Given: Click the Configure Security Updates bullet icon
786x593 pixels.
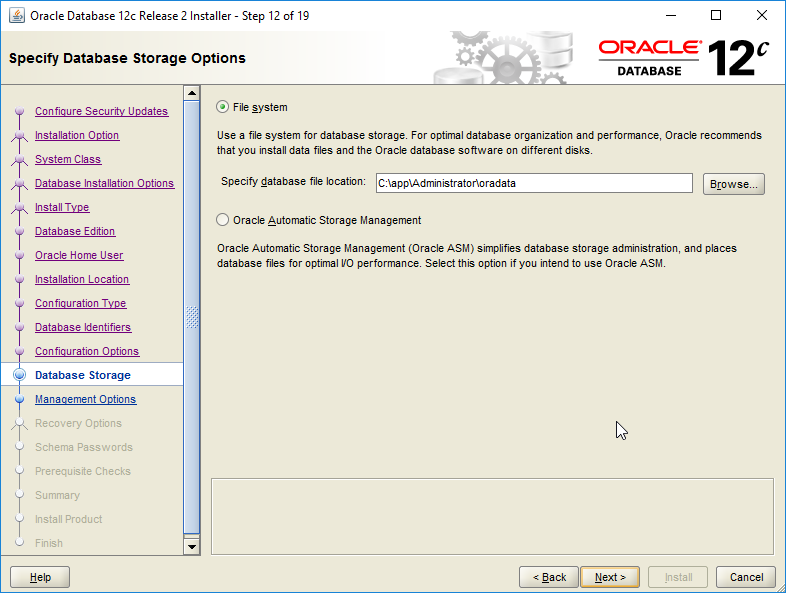Looking at the screenshot, I should click(x=20, y=111).
